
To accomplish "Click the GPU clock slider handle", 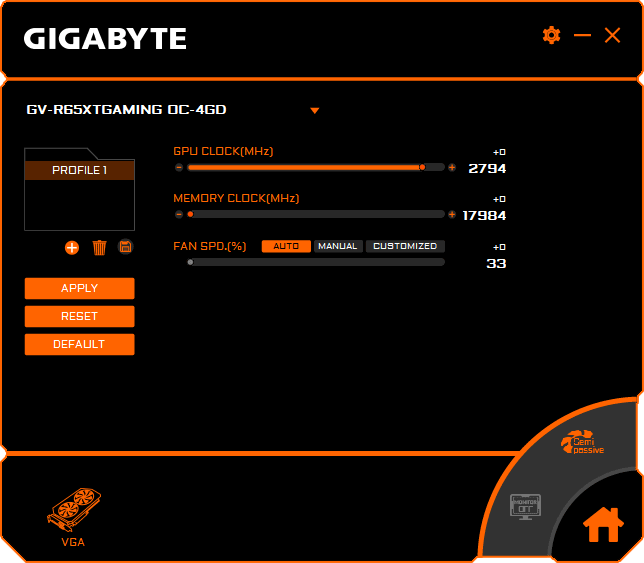I will tap(422, 167).
